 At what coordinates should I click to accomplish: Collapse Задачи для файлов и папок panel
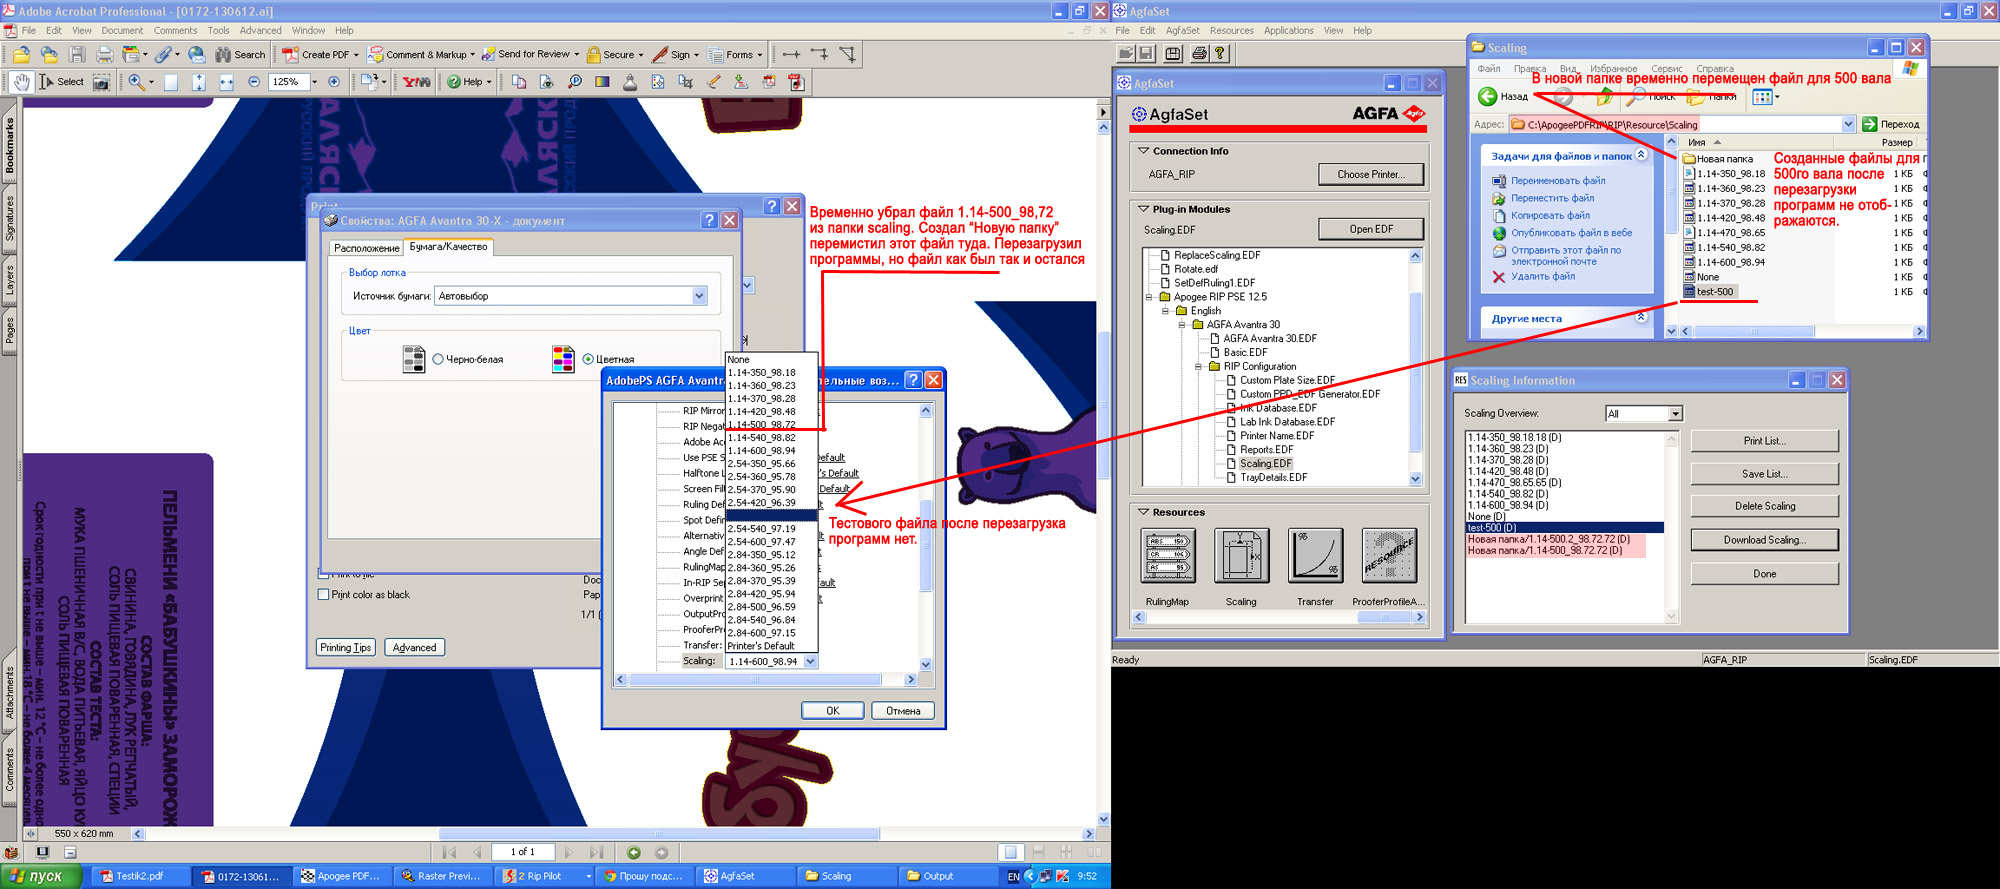(x=1640, y=155)
